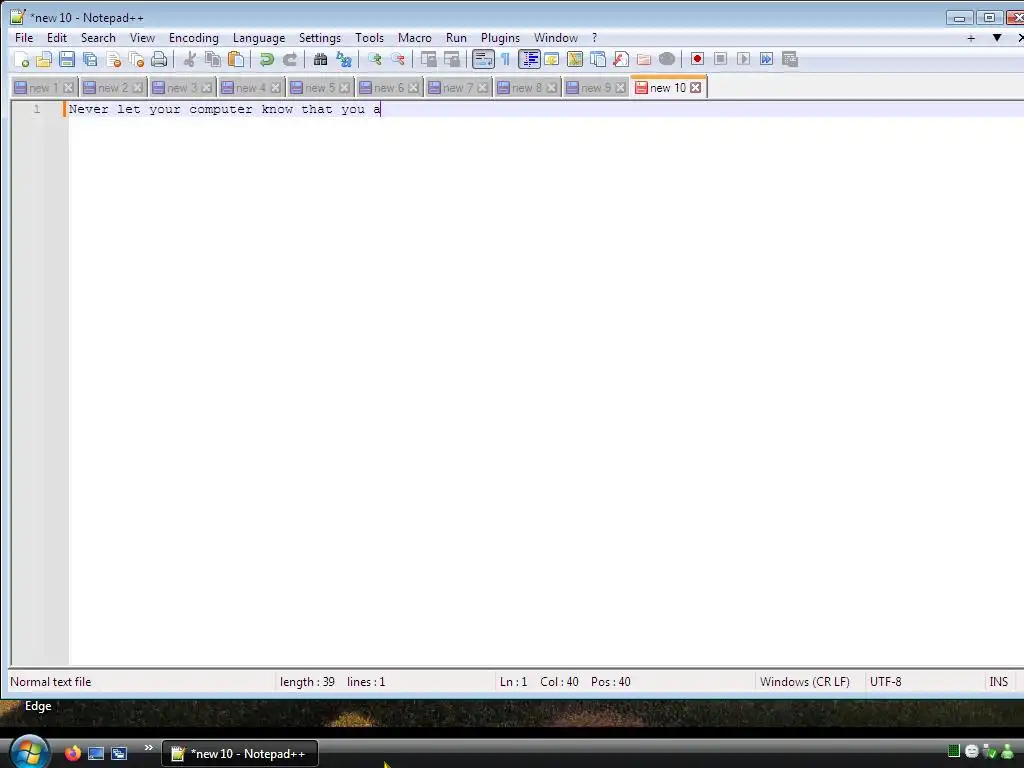The height and width of the screenshot is (768, 1024).
Task: Click the Cut scissors icon
Action: 189,59
